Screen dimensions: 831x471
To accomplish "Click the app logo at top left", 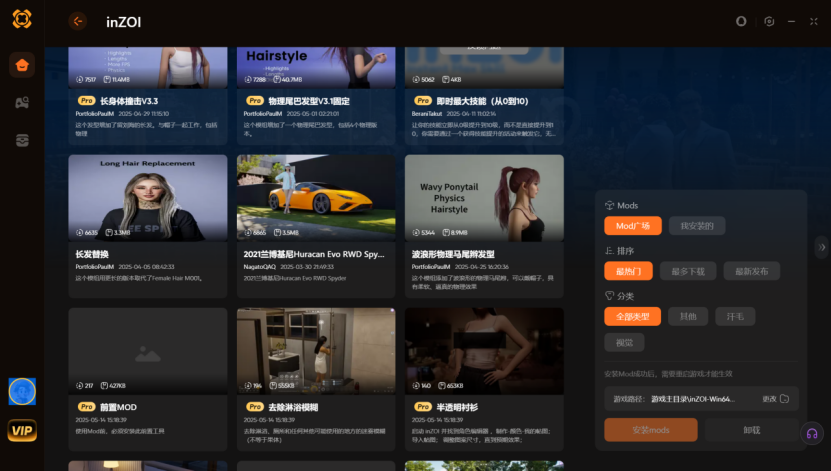I will (x=22, y=19).
